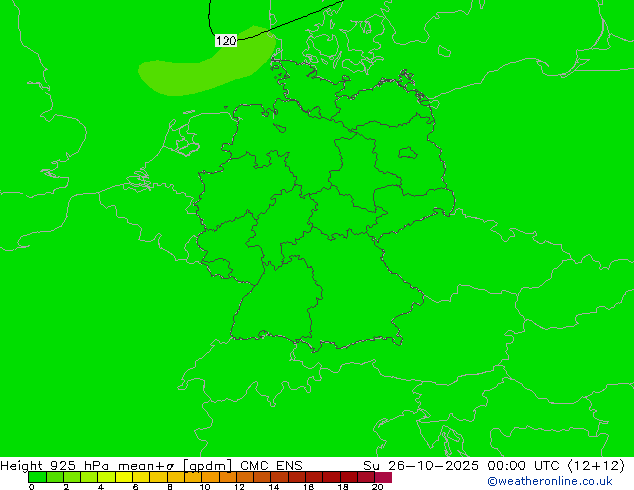Viewport: 634px width, 490px height.
Task: Click the date 'Su 26-10-2025'
Action: tap(421, 466)
